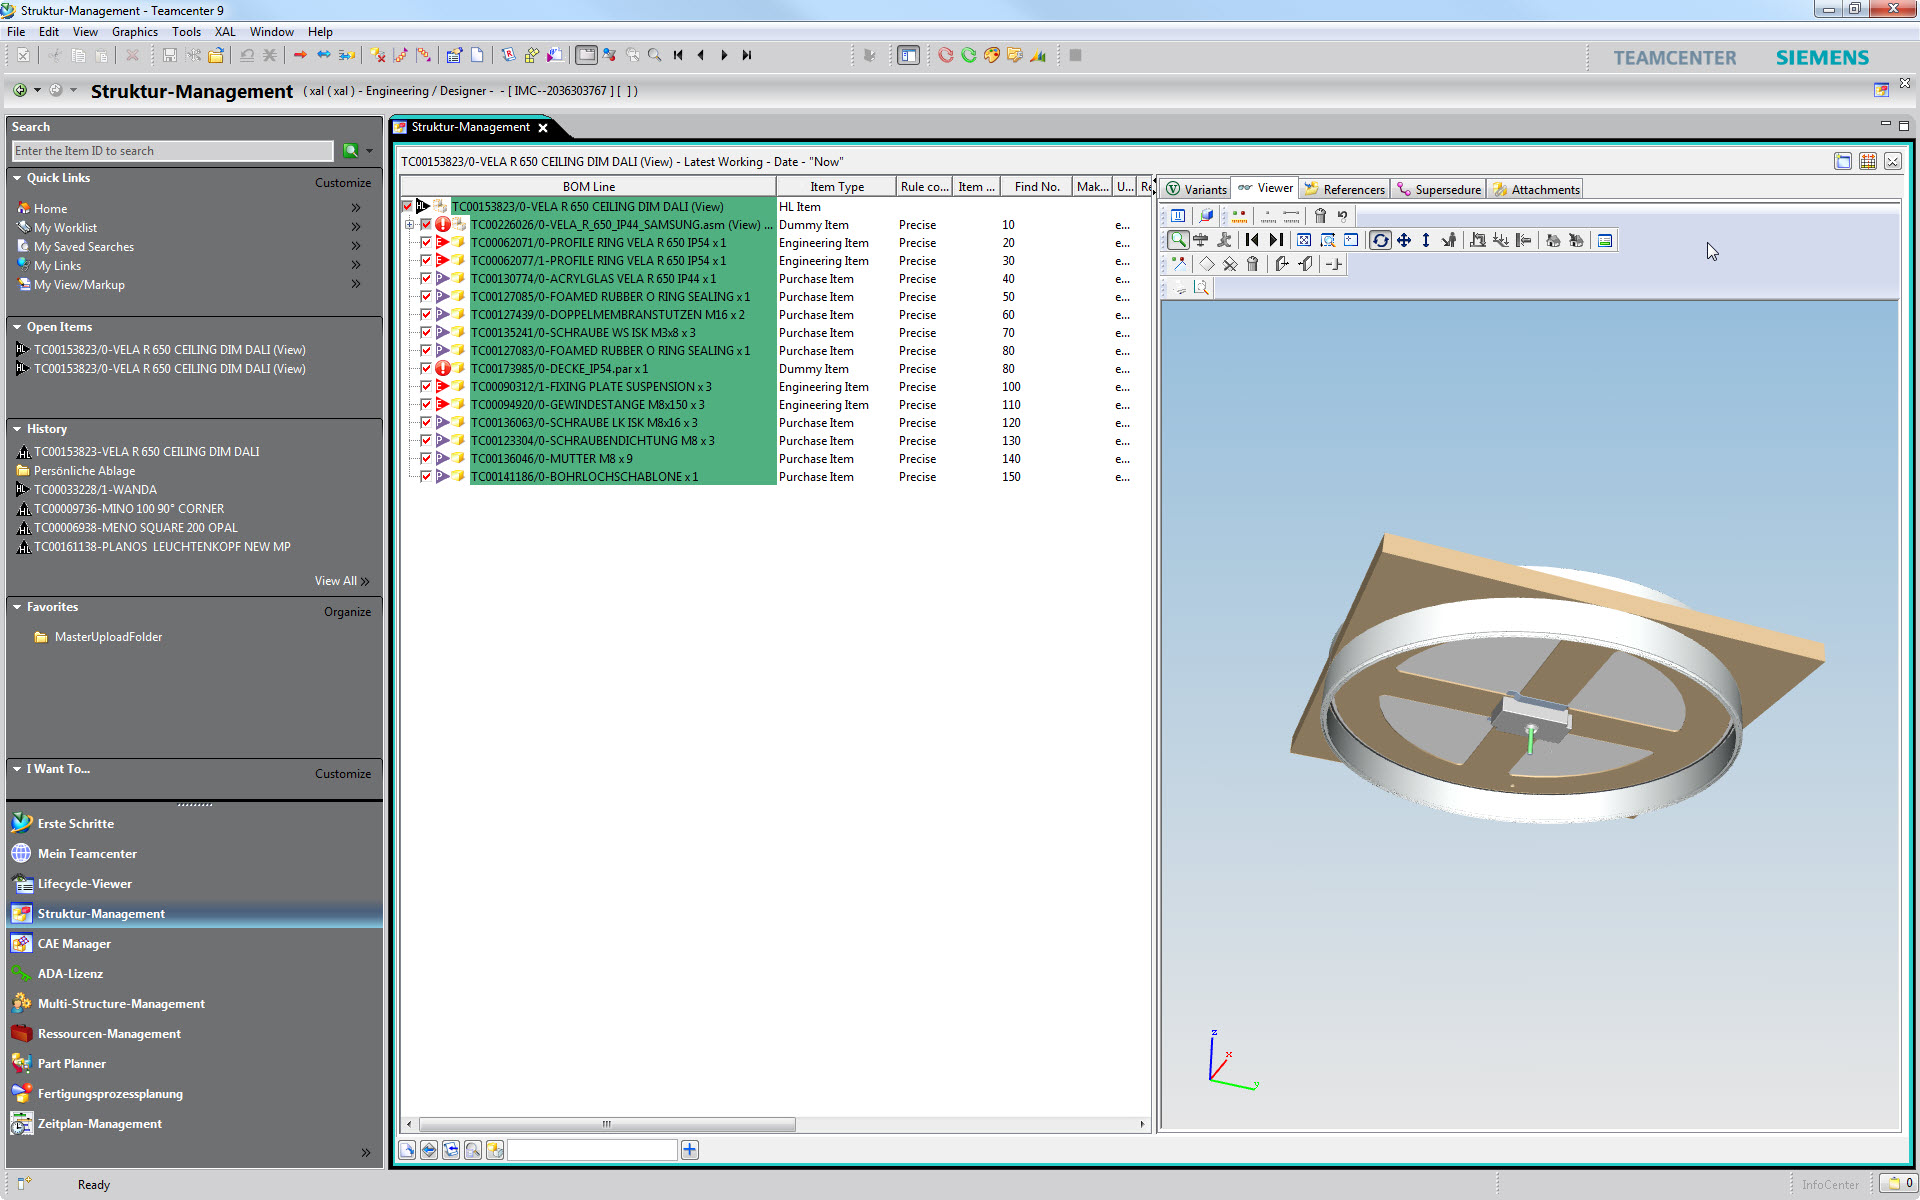Open the Tools menu
Image resolution: width=1920 pixels, height=1200 pixels.
(186, 32)
